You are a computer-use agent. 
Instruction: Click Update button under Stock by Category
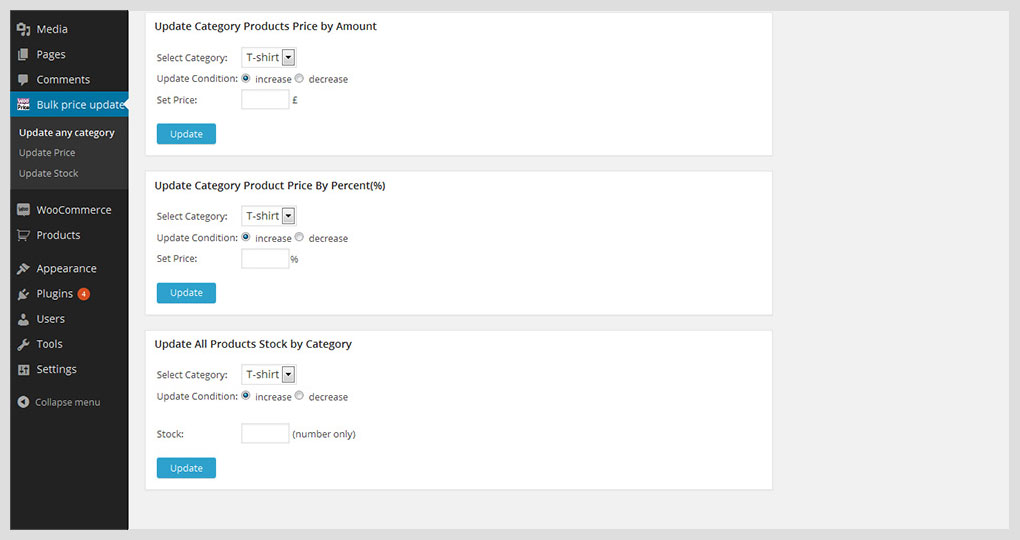(186, 468)
